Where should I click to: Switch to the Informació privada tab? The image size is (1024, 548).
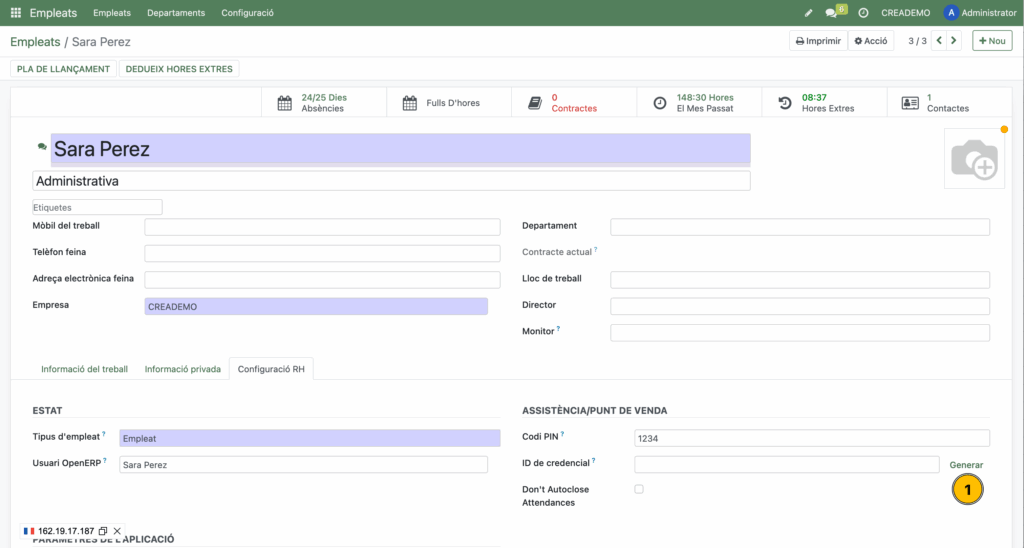coord(182,369)
